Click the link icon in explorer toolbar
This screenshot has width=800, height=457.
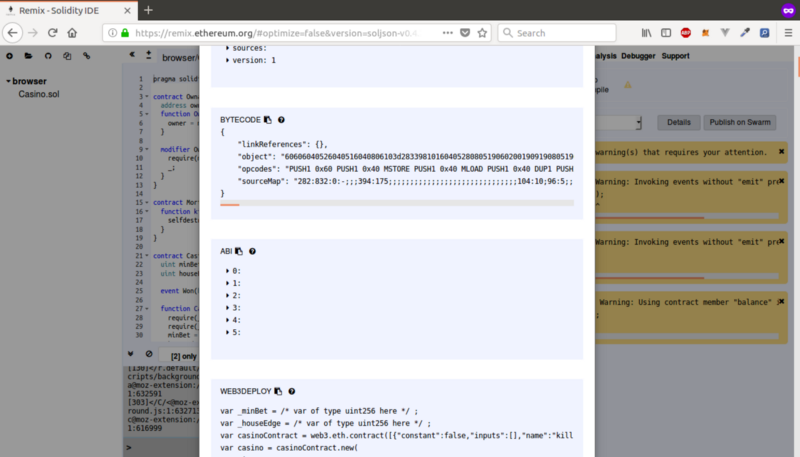click(x=86, y=56)
